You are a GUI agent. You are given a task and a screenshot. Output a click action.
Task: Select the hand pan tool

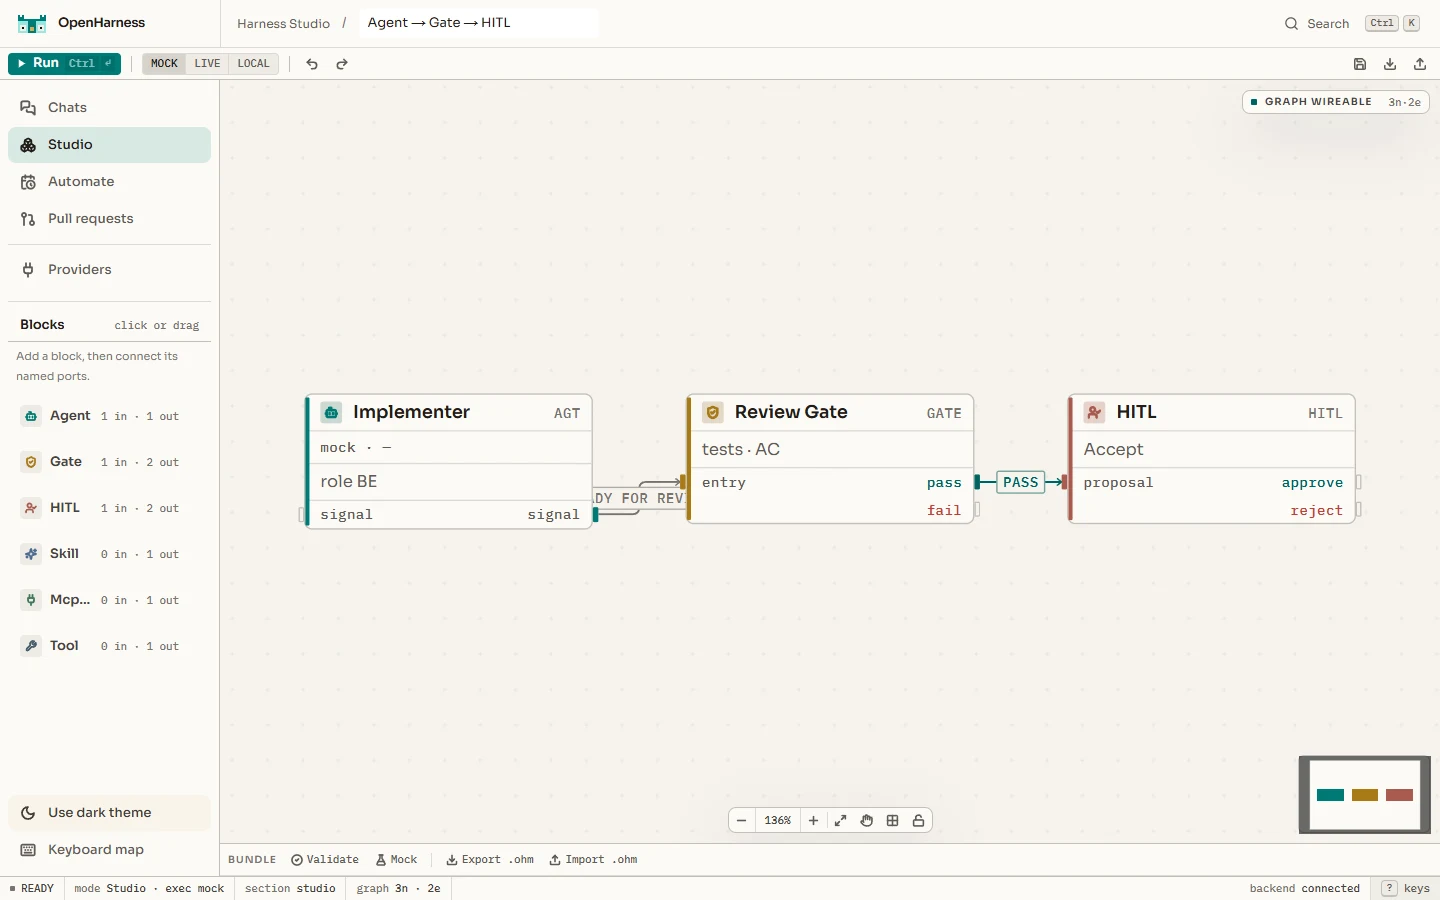867,821
